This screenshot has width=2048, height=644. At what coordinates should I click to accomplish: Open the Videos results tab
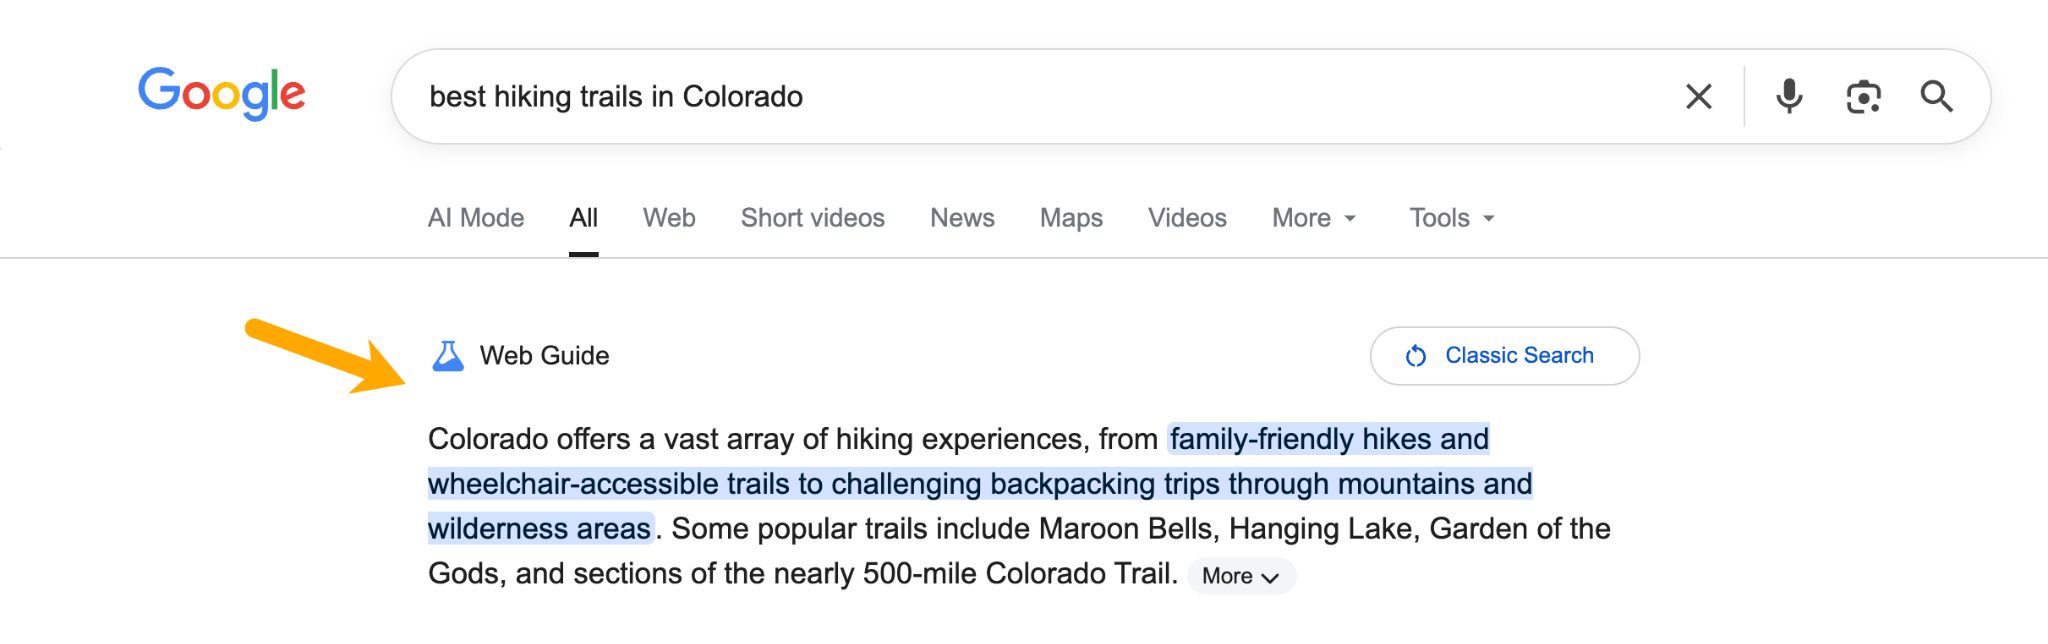pyautogui.click(x=1186, y=217)
